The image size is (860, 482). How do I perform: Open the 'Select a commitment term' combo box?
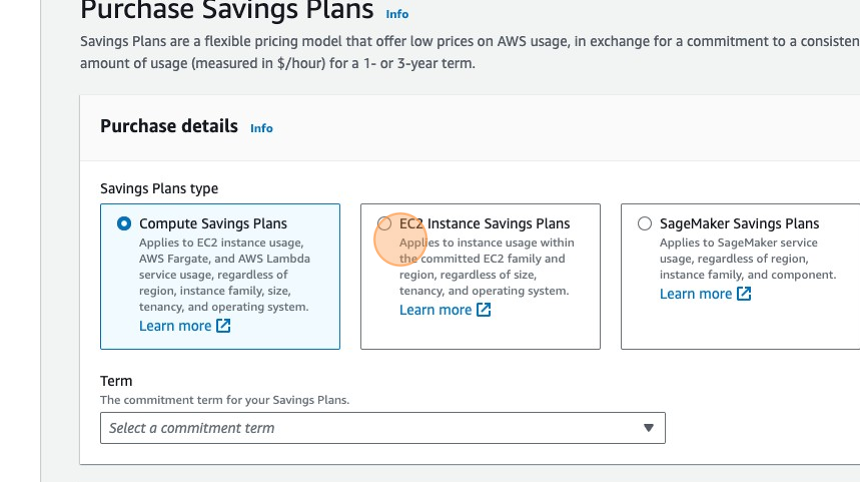pyautogui.click(x=382, y=428)
